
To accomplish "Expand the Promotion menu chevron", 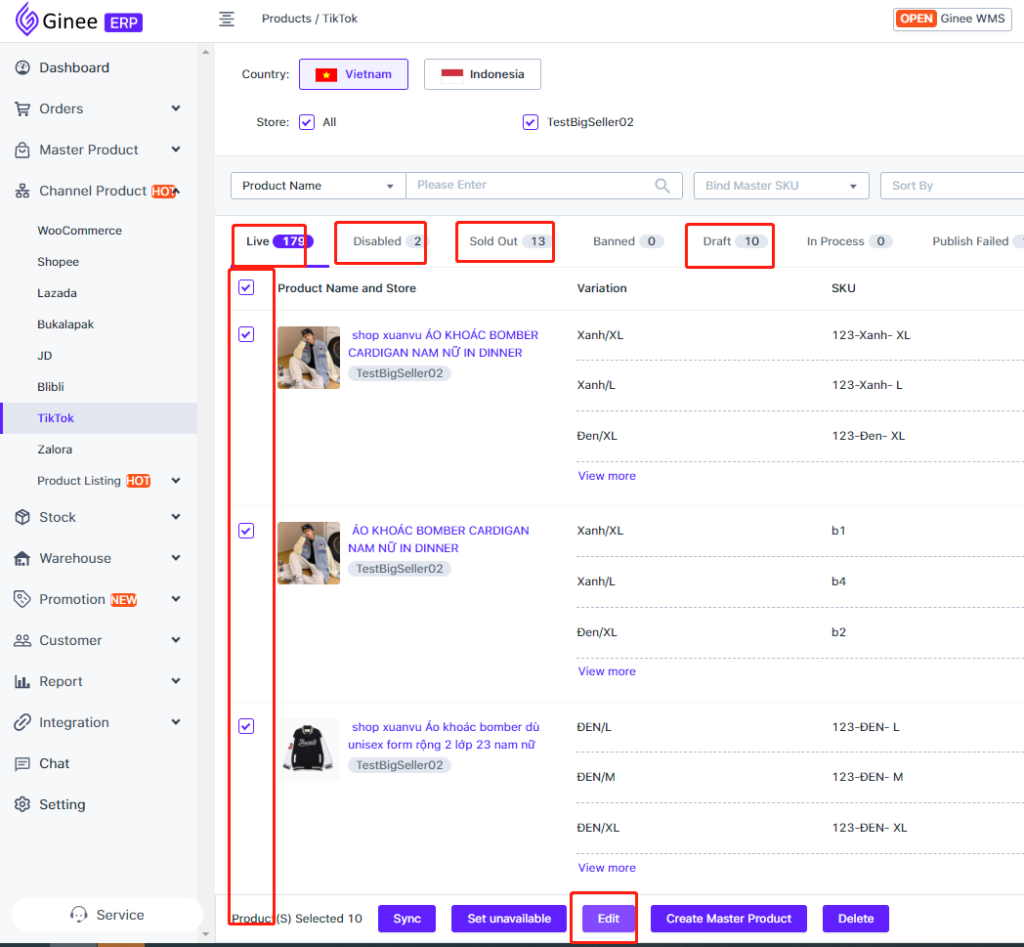I will coord(176,599).
